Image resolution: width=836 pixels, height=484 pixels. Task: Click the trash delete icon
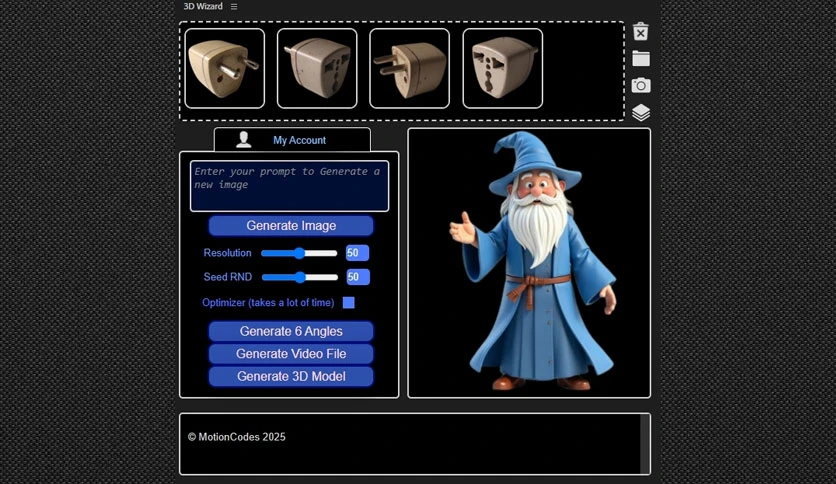pos(640,31)
